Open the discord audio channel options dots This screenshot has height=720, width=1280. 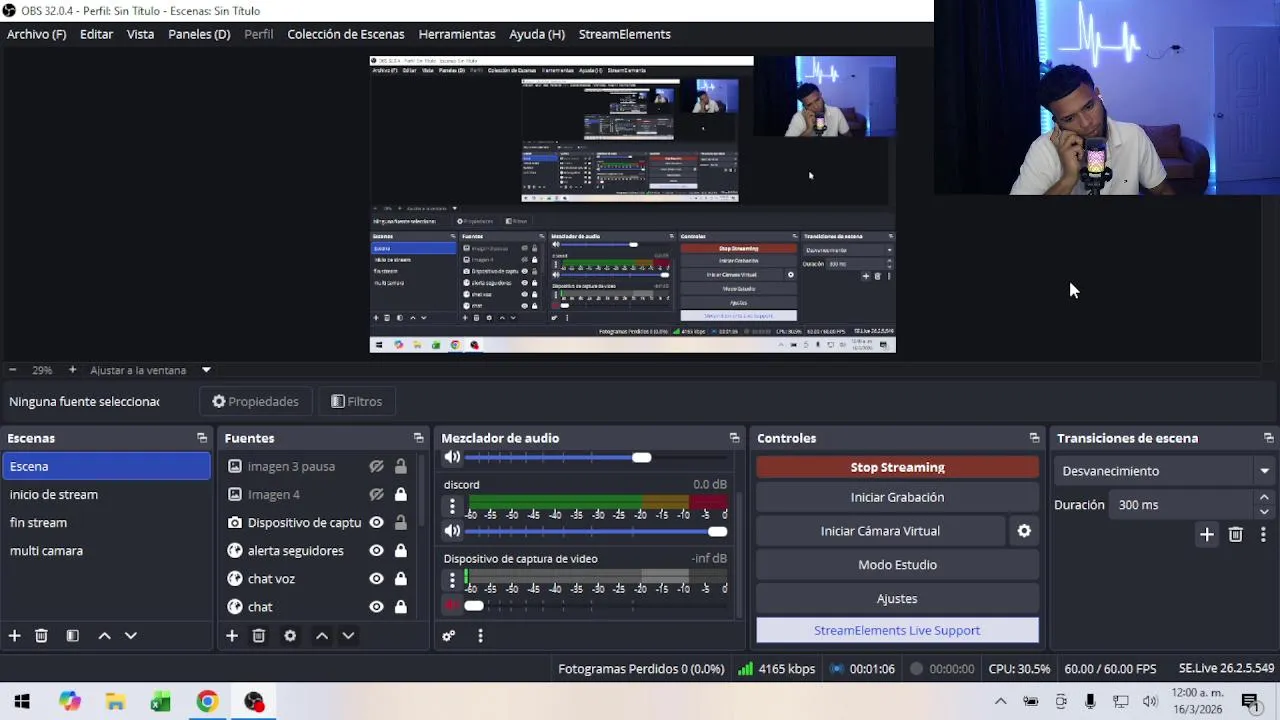click(452, 506)
